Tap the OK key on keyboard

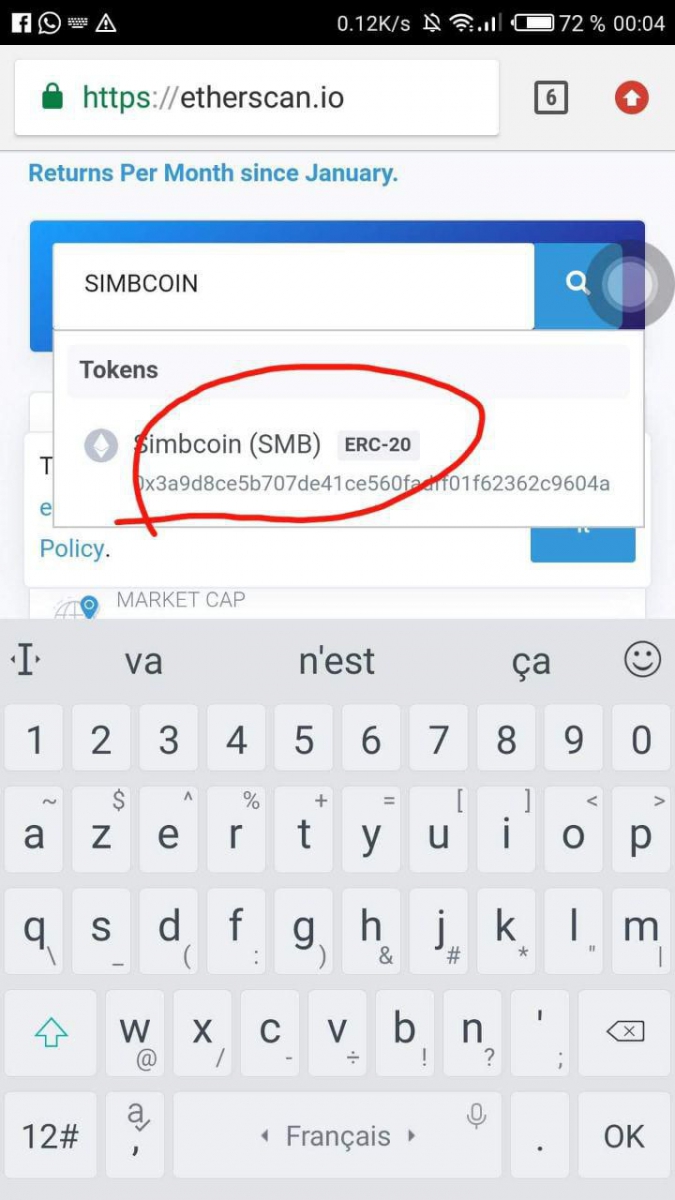click(624, 1136)
